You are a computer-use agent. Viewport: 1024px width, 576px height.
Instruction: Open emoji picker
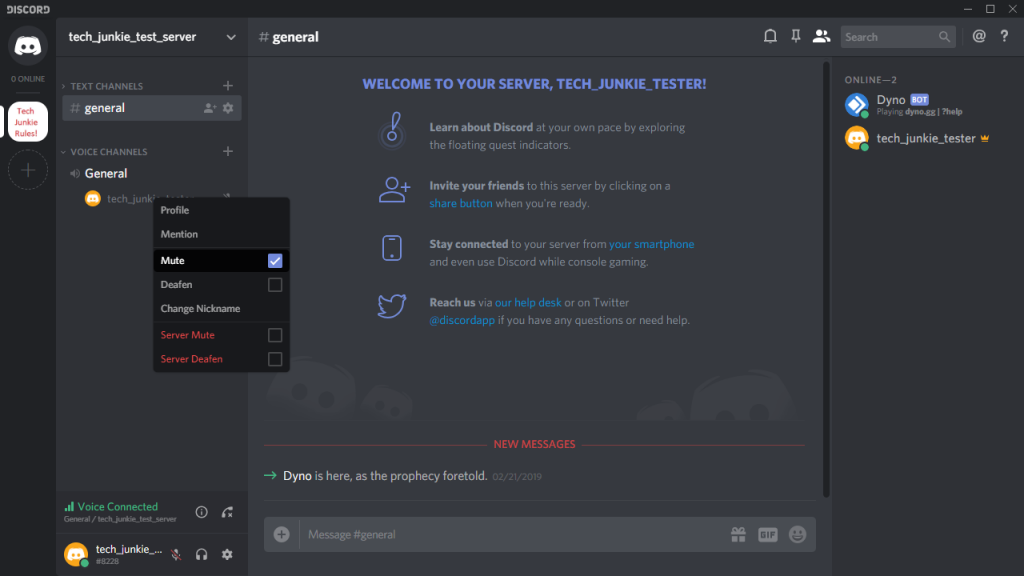797,534
